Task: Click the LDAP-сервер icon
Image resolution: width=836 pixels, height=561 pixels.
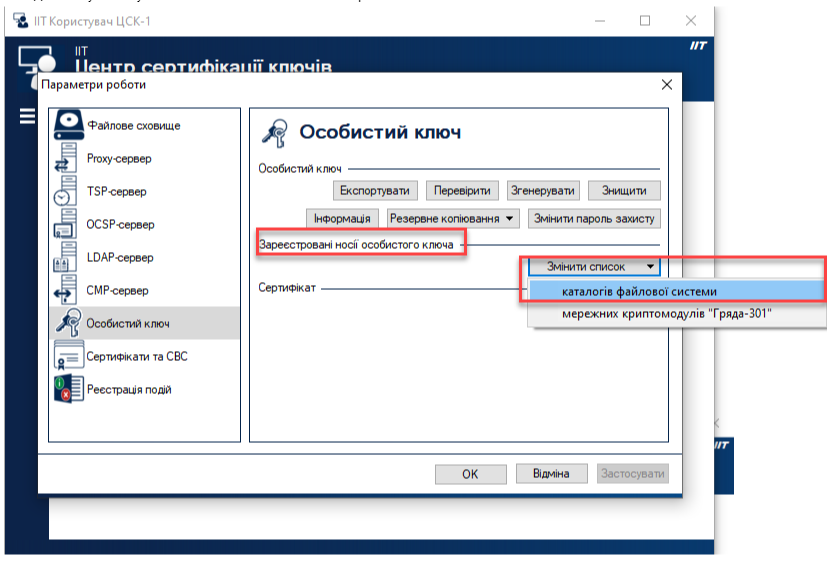Action: click(66, 257)
